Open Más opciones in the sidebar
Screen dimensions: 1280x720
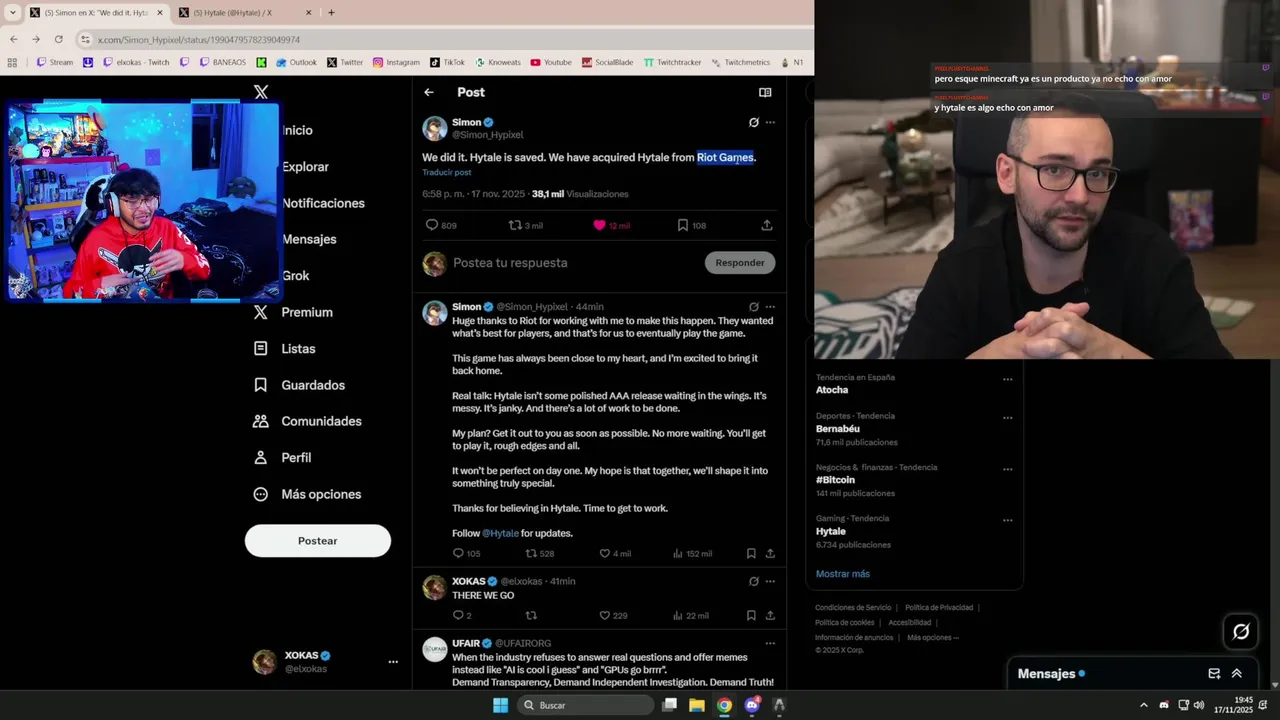click(x=307, y=494)
